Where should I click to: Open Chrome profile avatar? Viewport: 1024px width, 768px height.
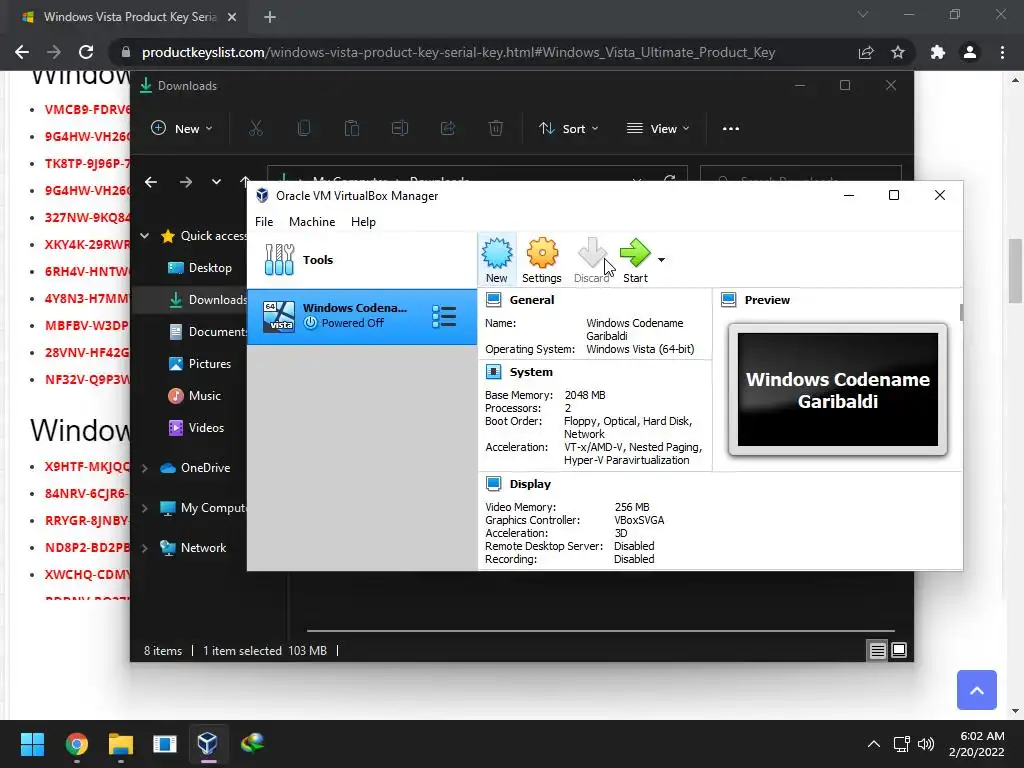click(x=970, y=52)
